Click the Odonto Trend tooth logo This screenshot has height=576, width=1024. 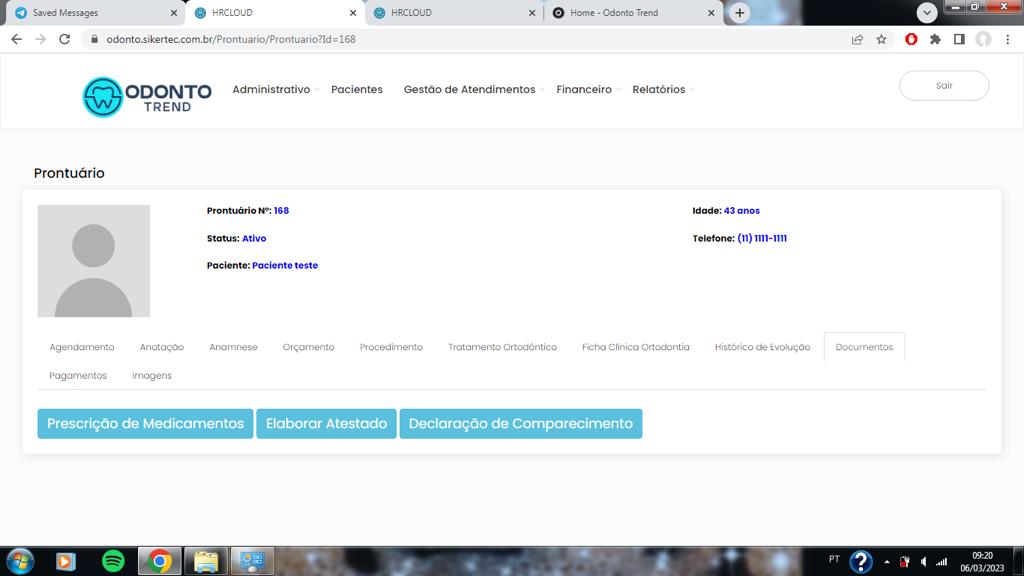click(x=103, y=97)
